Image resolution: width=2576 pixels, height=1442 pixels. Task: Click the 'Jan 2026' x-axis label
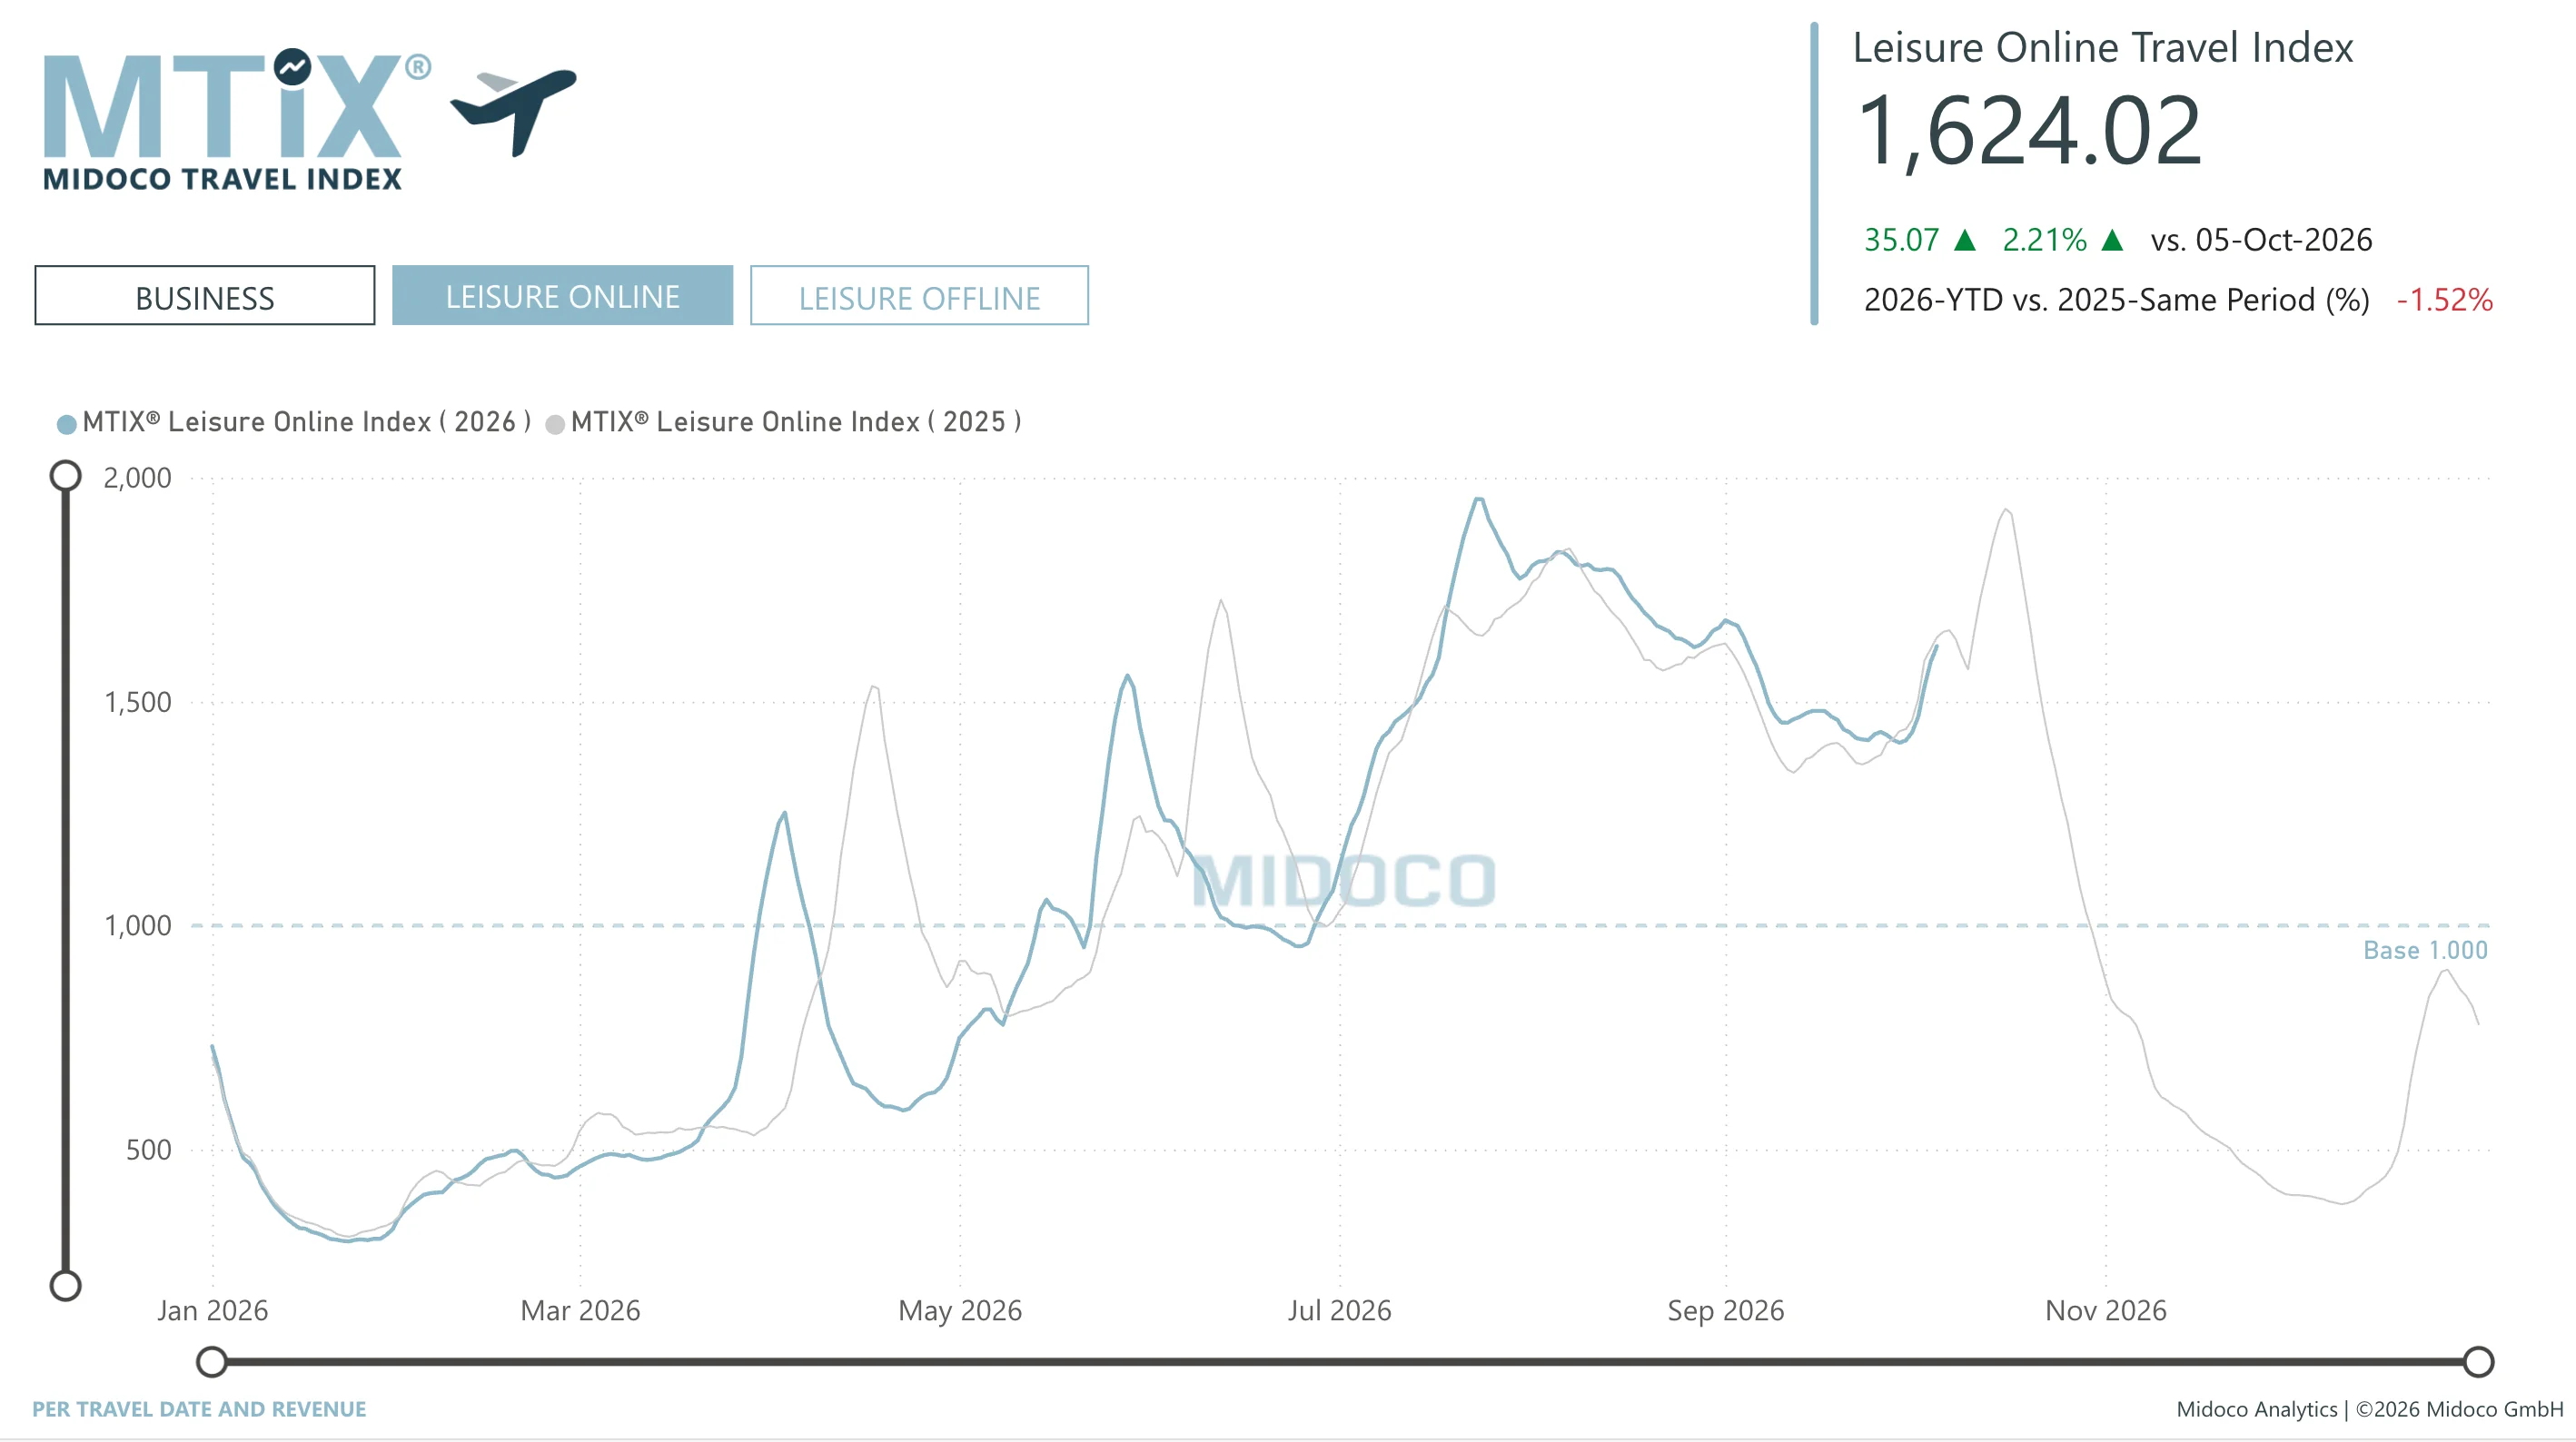[x=212, y=1311]
